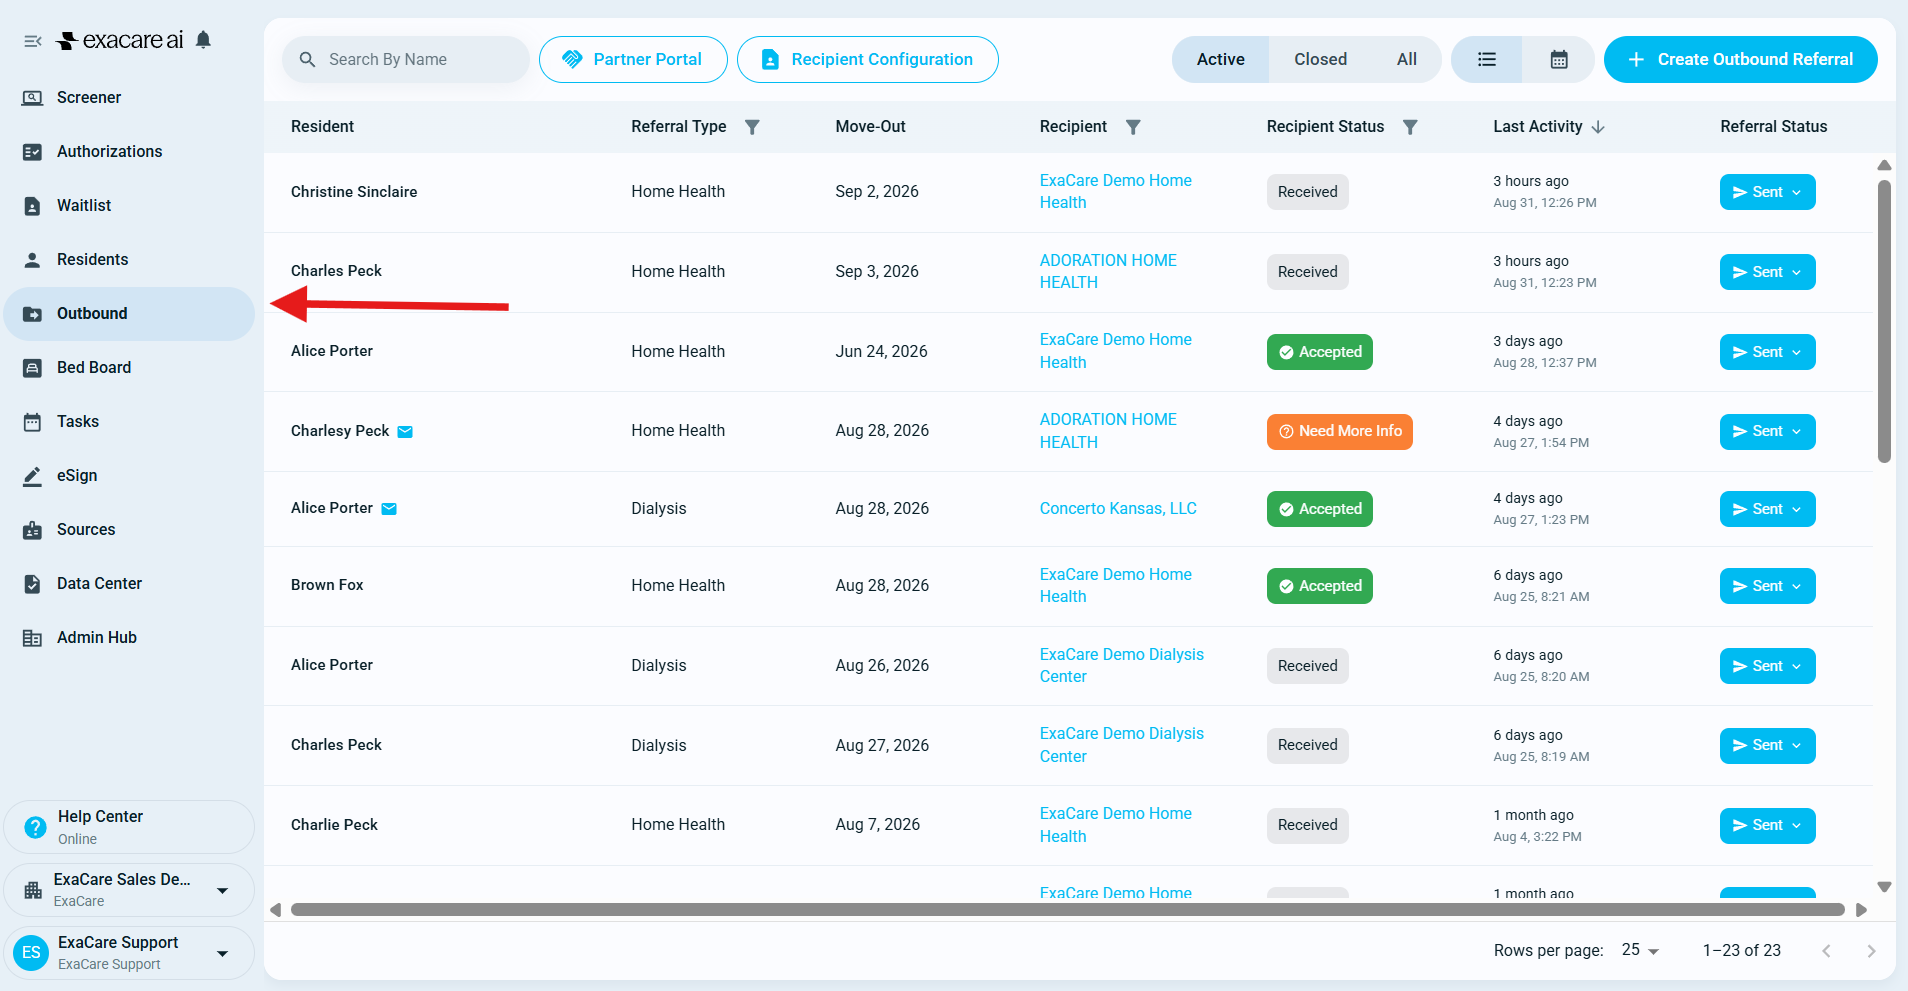Open Sent dropdown for Brown Fox
The height and width of the screenshot is (991, 1908).
(1767, 587)
